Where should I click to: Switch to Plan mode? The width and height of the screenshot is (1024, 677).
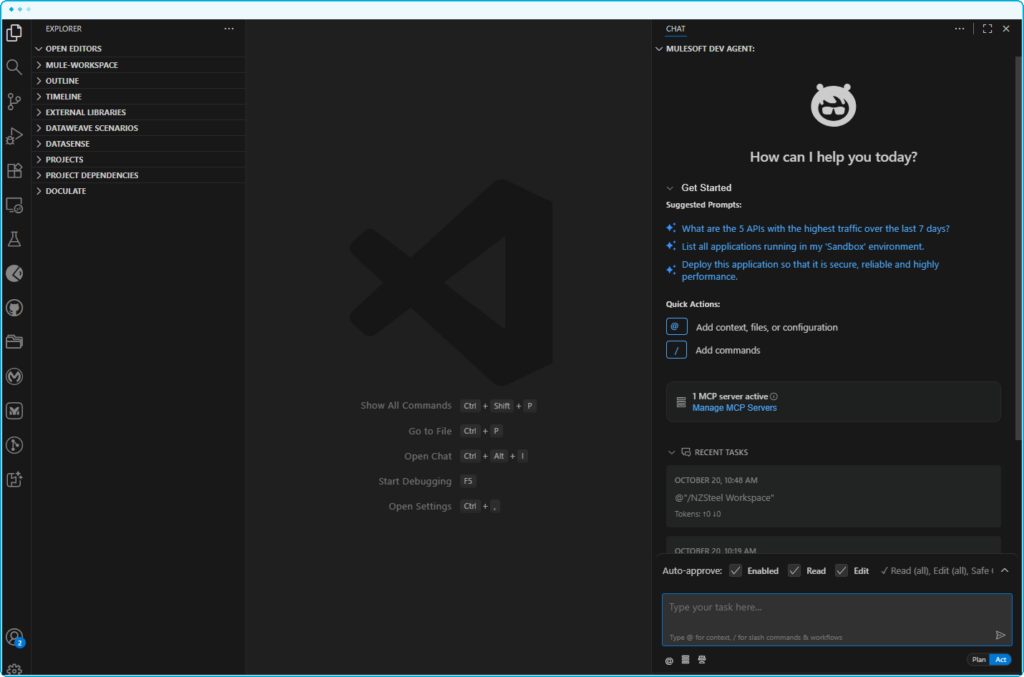click(978, 660)
